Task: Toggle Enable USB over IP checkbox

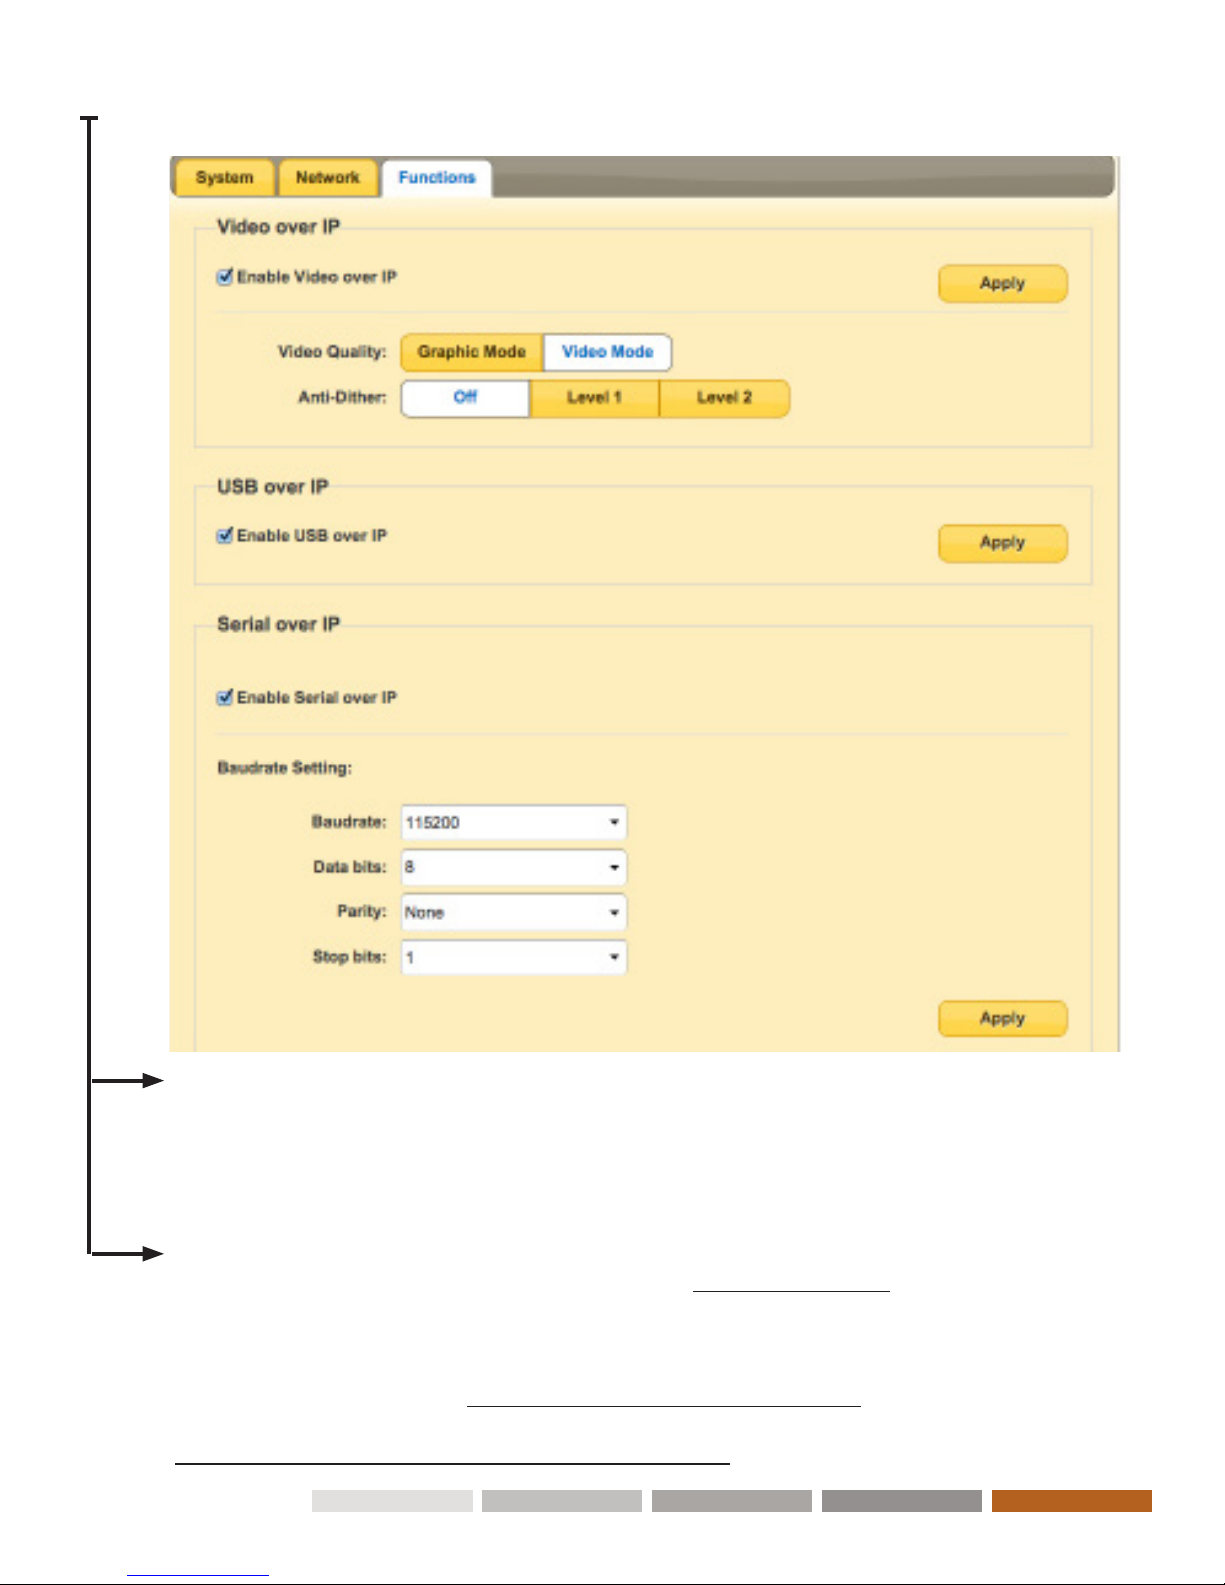Action: click(x=225, y=535)
